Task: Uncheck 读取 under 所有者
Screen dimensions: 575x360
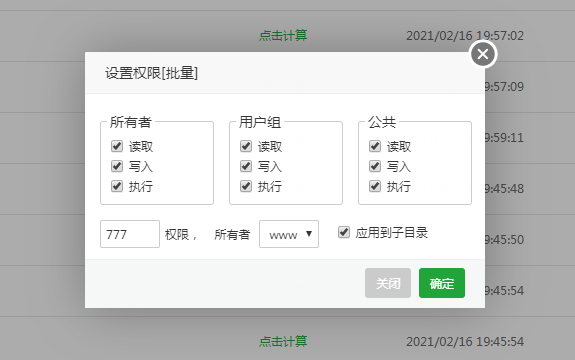Action: 117,146
